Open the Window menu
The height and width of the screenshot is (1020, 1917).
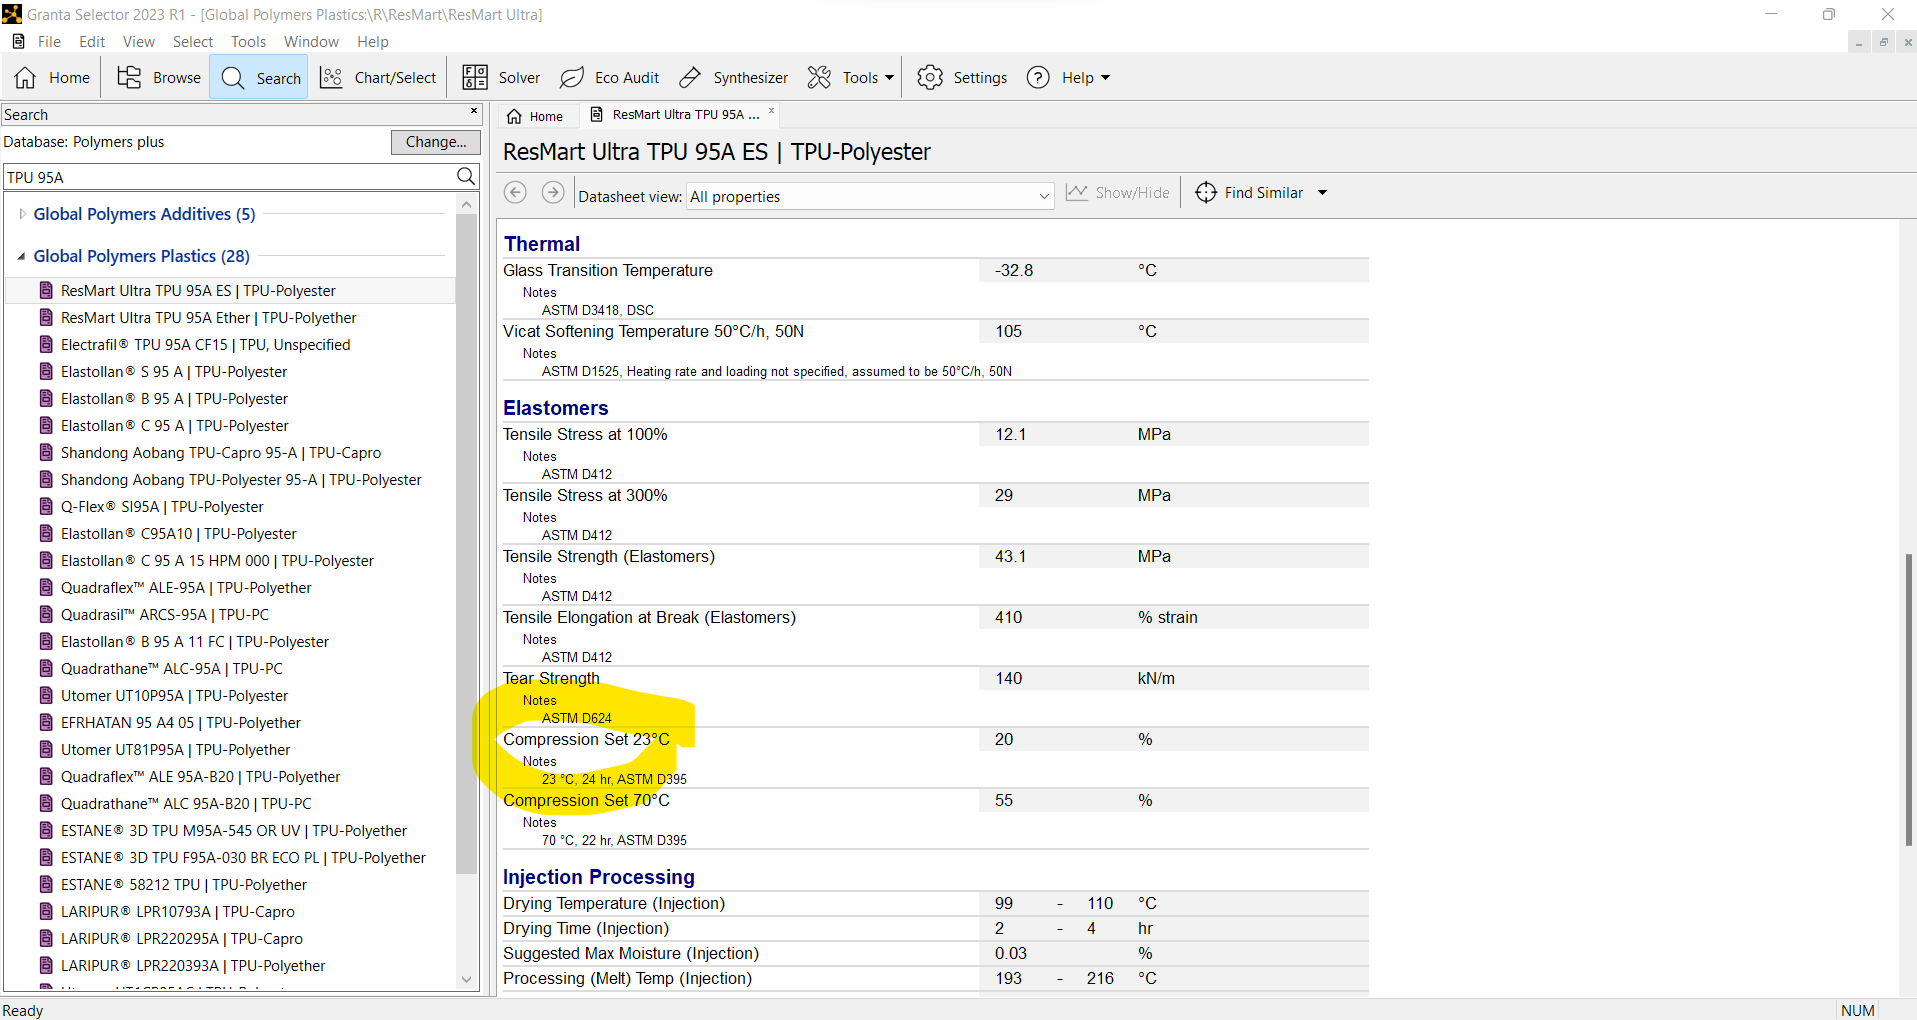pos(311,41)
